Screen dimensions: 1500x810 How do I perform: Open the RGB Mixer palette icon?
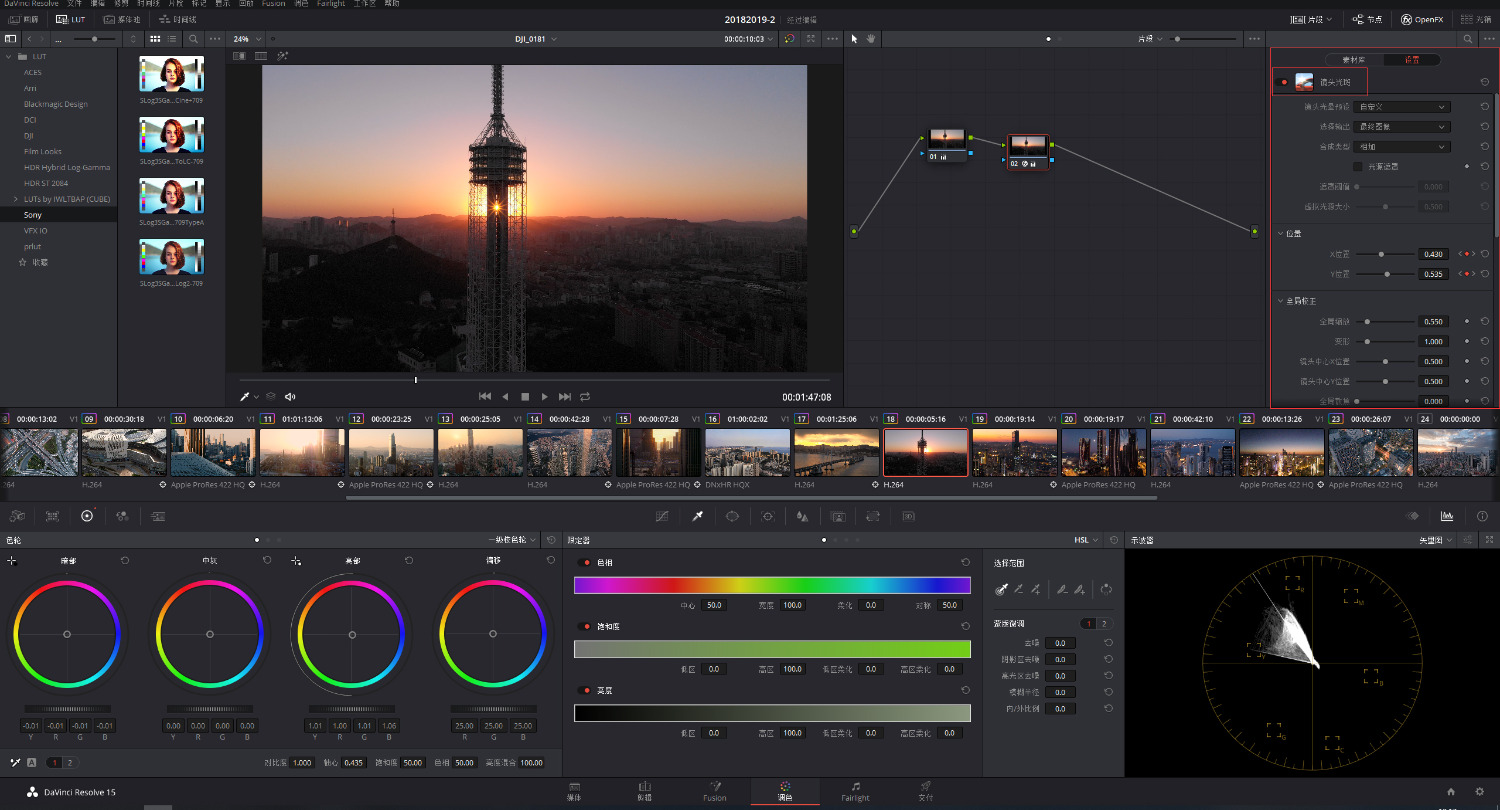(x=122, y=516)
